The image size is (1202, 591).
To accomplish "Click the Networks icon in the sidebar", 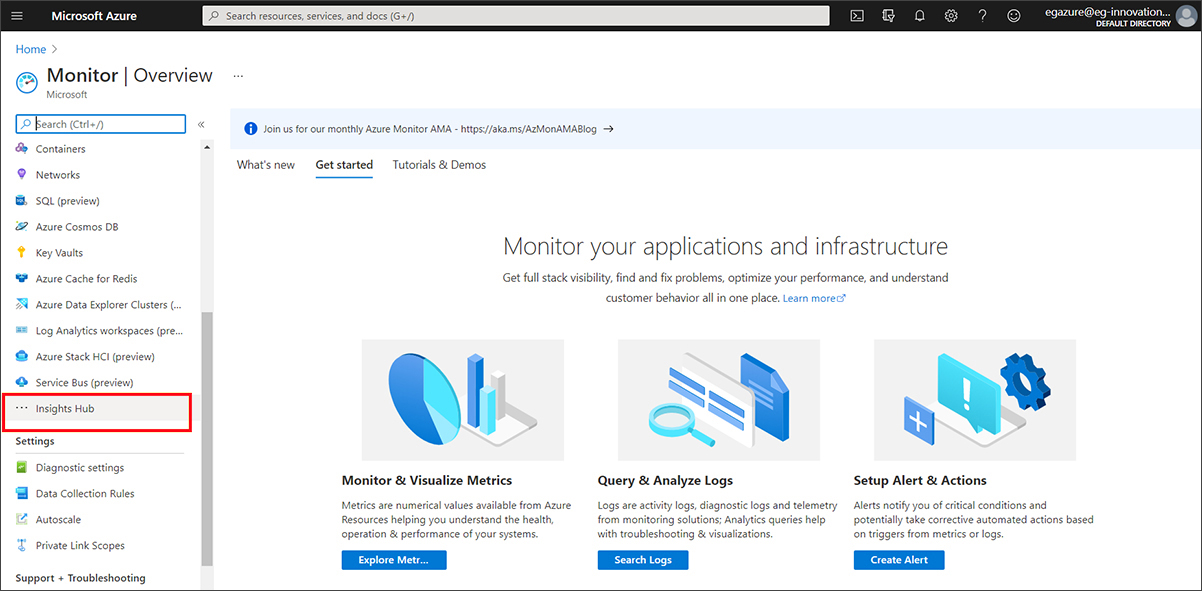I will 21,175.
